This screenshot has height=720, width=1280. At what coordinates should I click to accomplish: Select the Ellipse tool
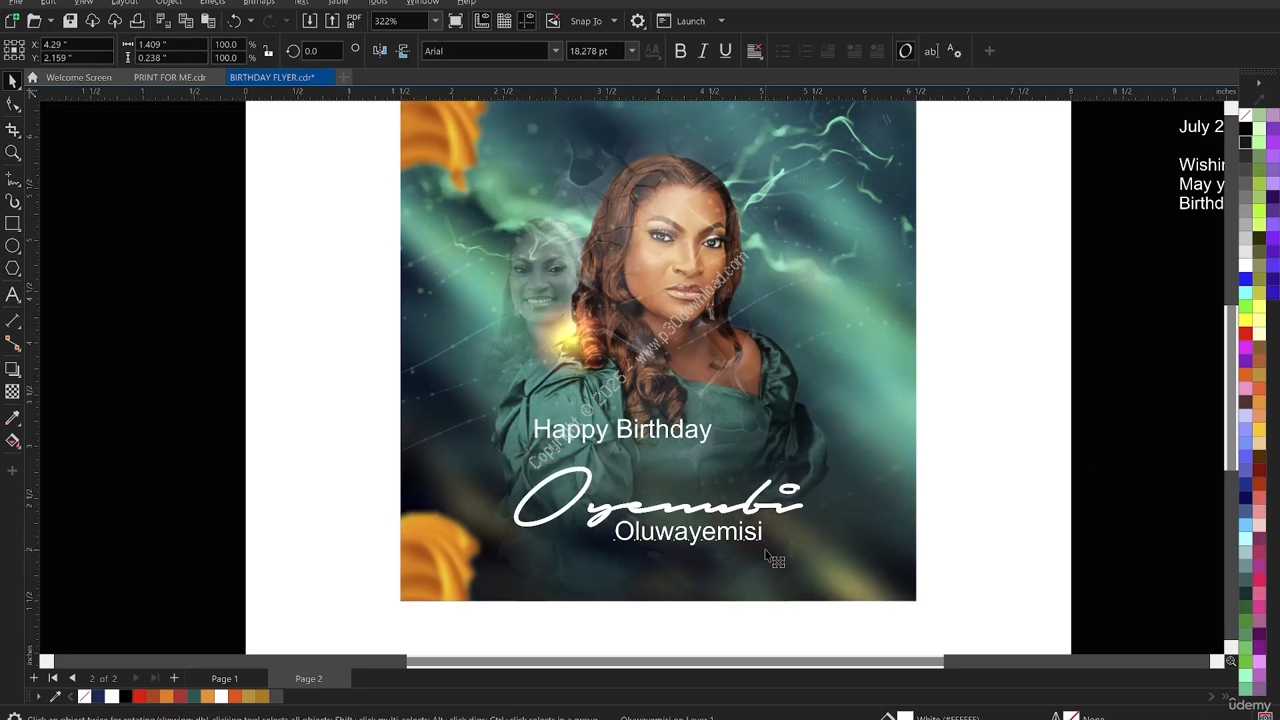(x=12, y=246)
